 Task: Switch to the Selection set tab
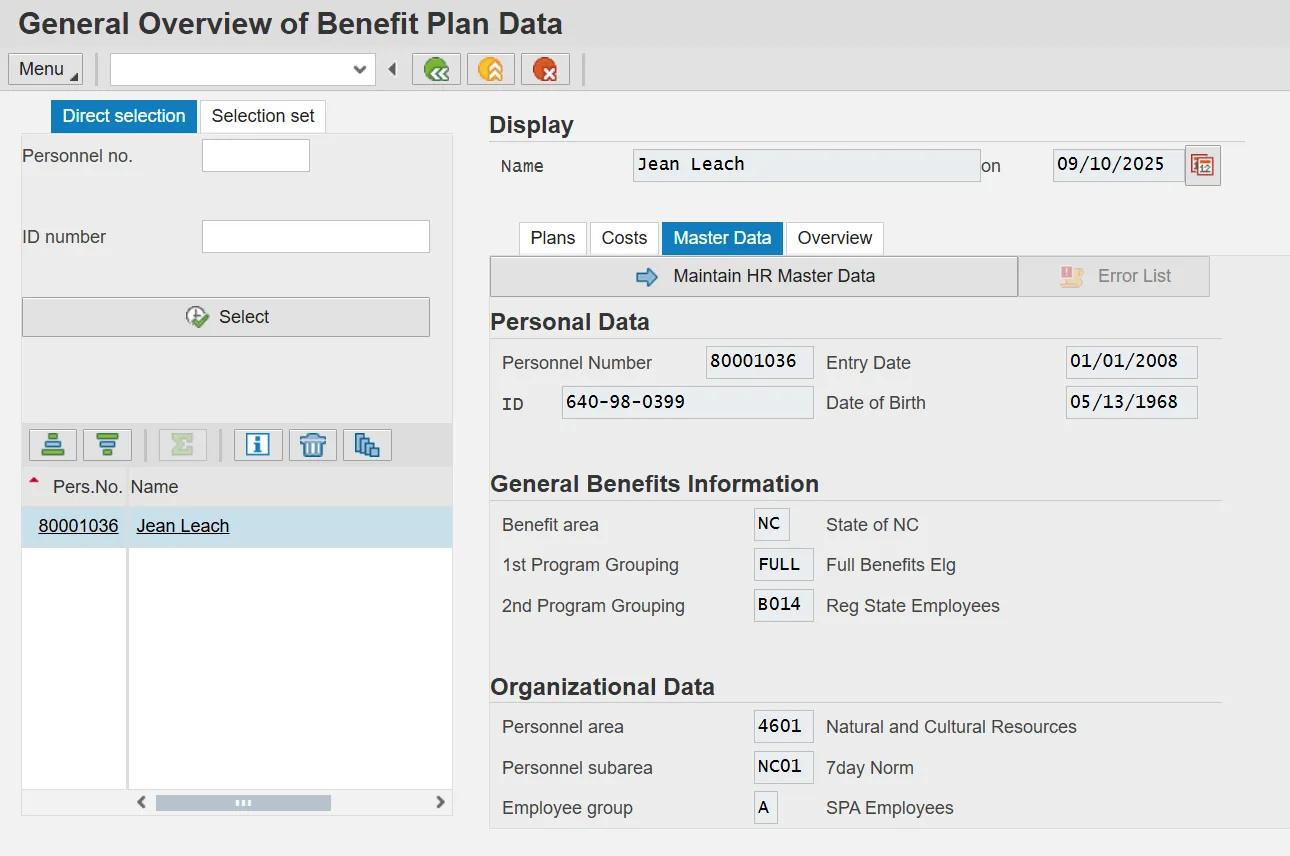(x=263, y=116)
